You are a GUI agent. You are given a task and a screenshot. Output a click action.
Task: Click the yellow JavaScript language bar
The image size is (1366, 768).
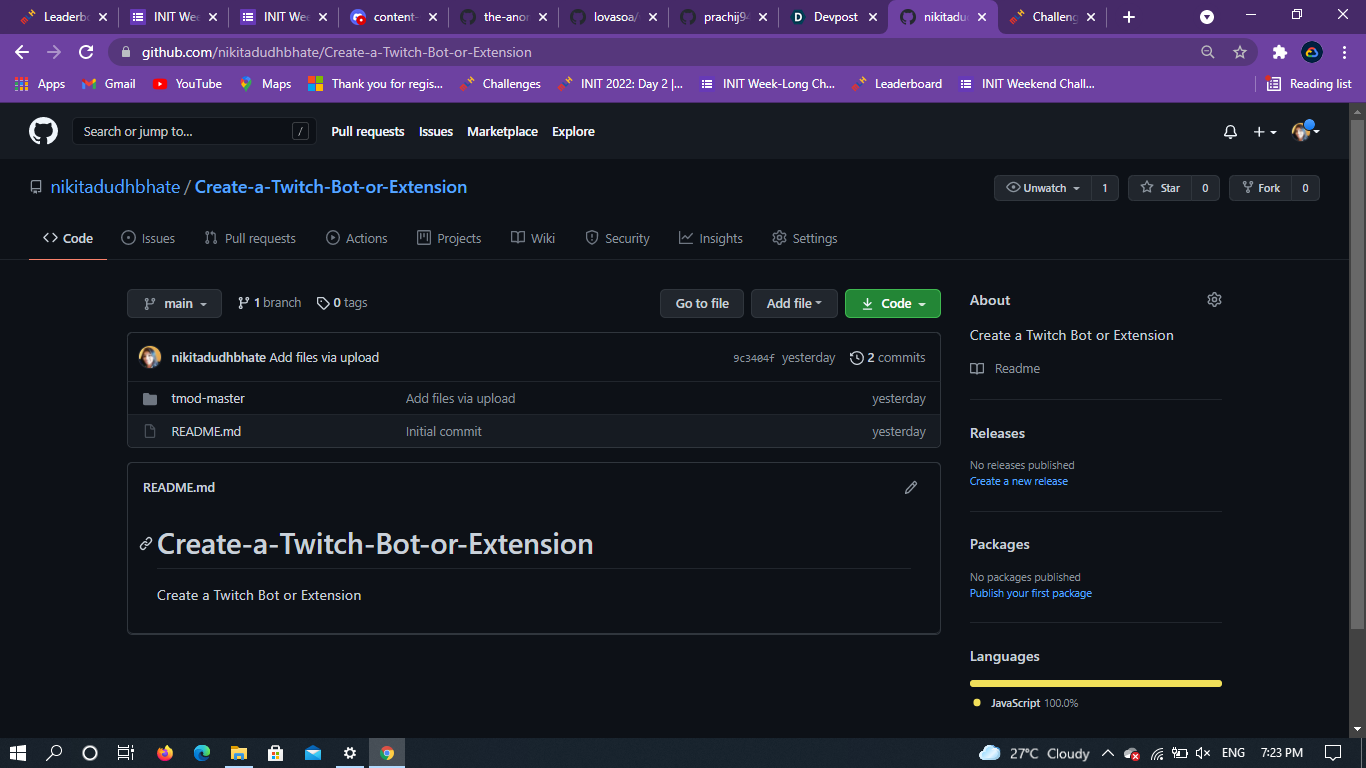click(x=1095, y=683)
